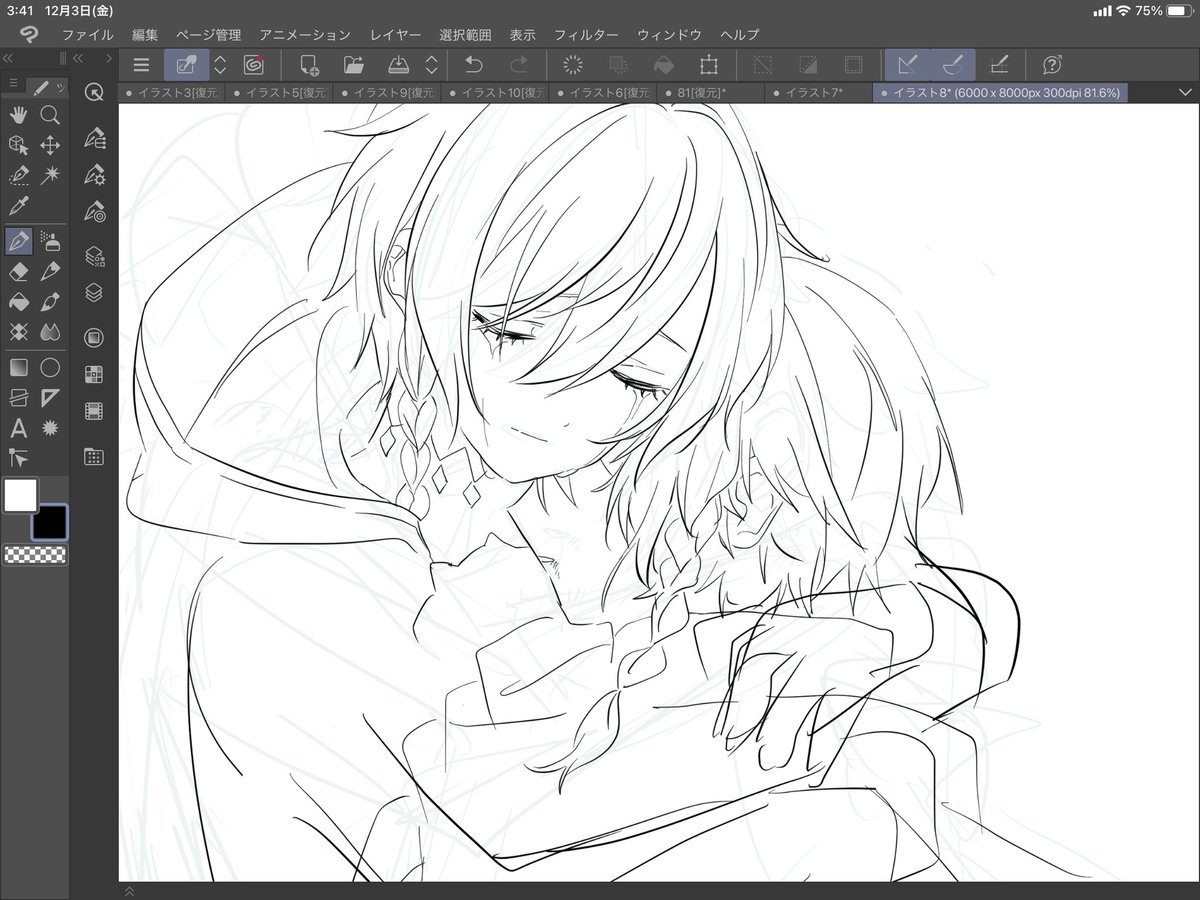Expand the up-down arrows beside gesture button

click(x=220, y=65)
